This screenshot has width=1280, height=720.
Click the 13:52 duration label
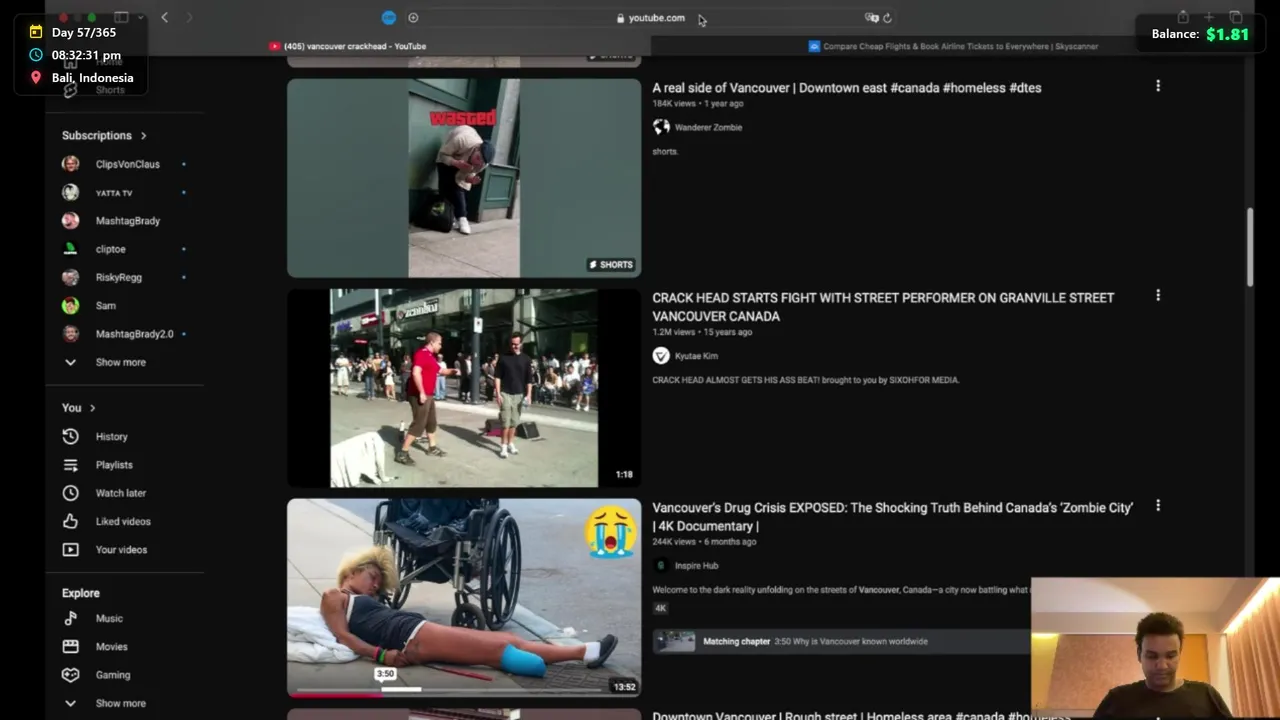pyautogui.click(x=624, y=687)
